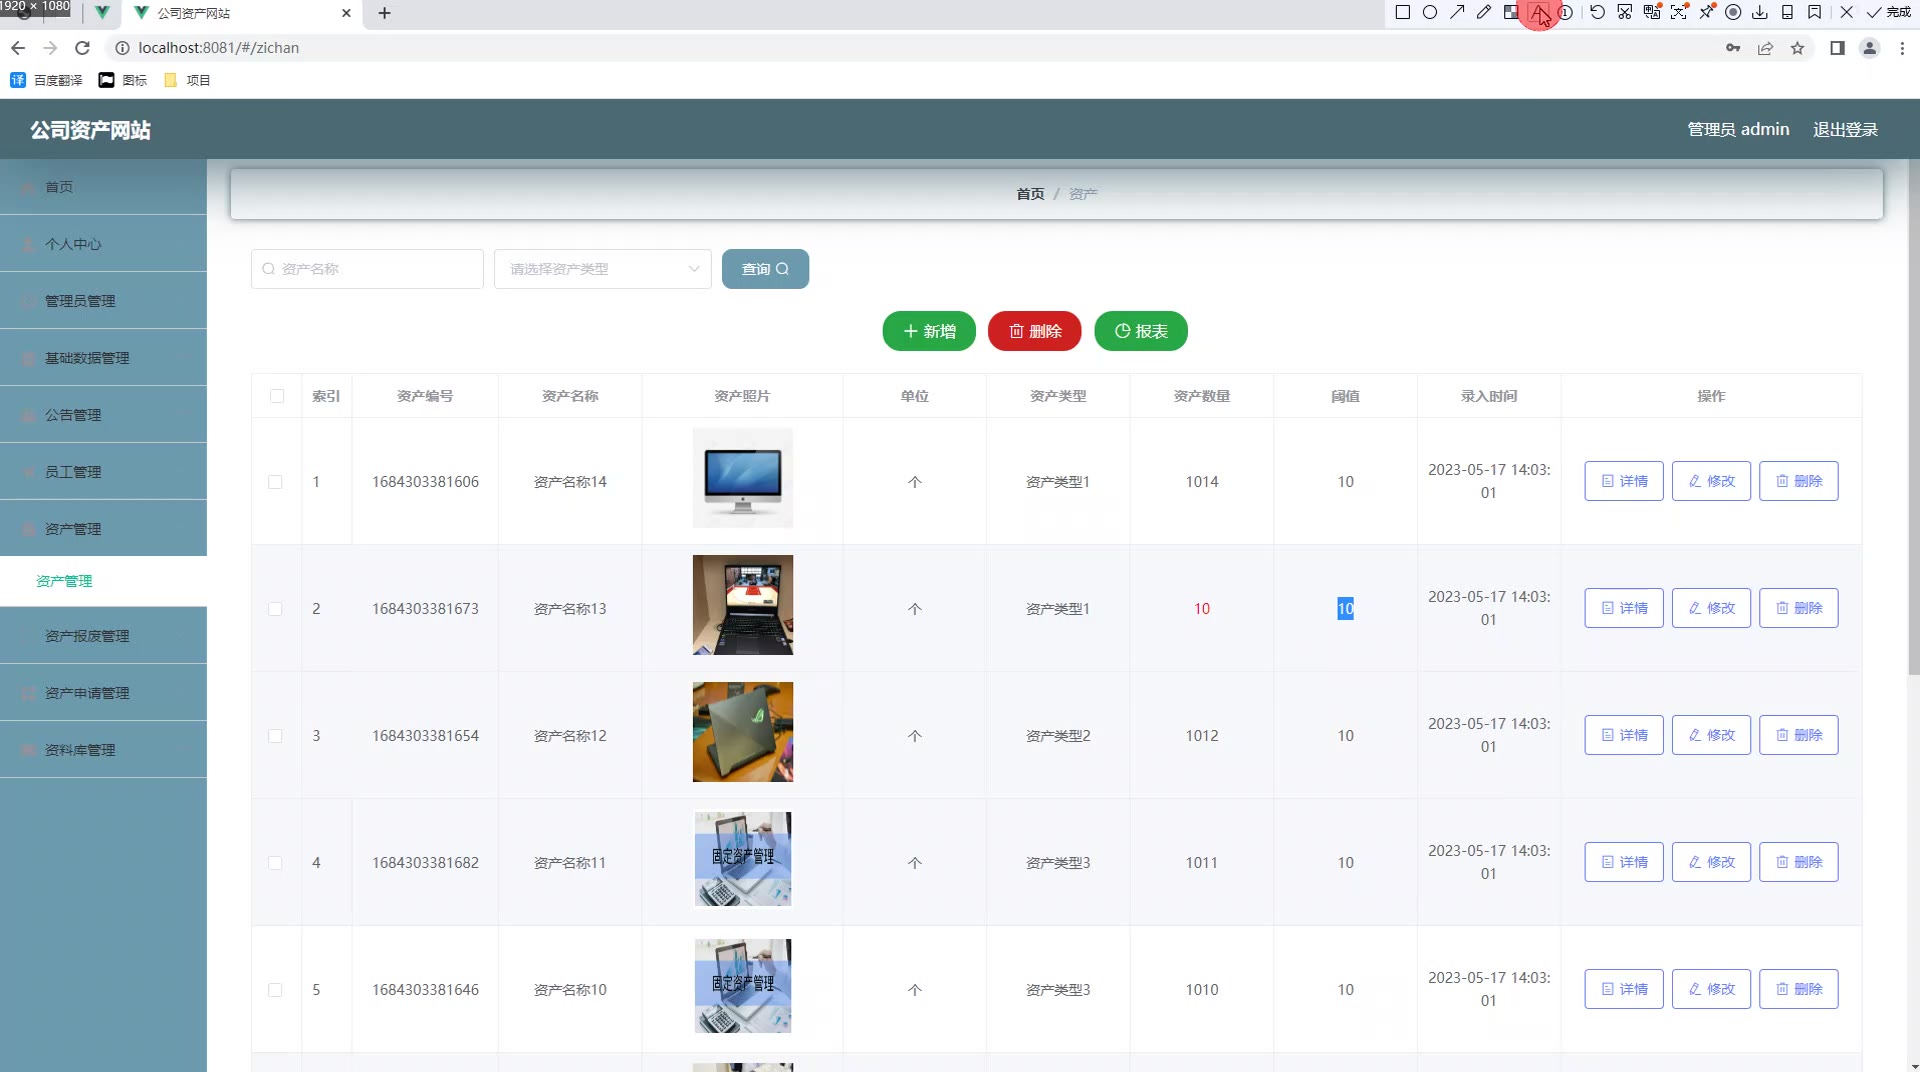Click 首页 in the breadcrumb
Screen dimensions: 1920x1072
(x=1030, y=194)
